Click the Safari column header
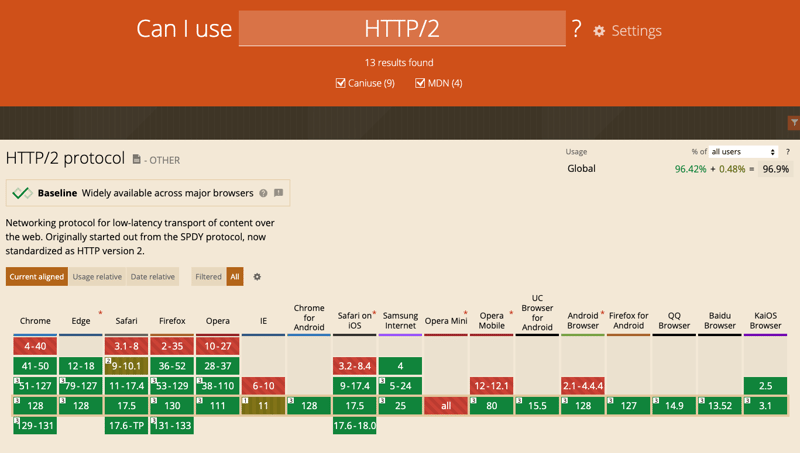Viewport: 800px width, 453px height. click(x=126, y=321)
